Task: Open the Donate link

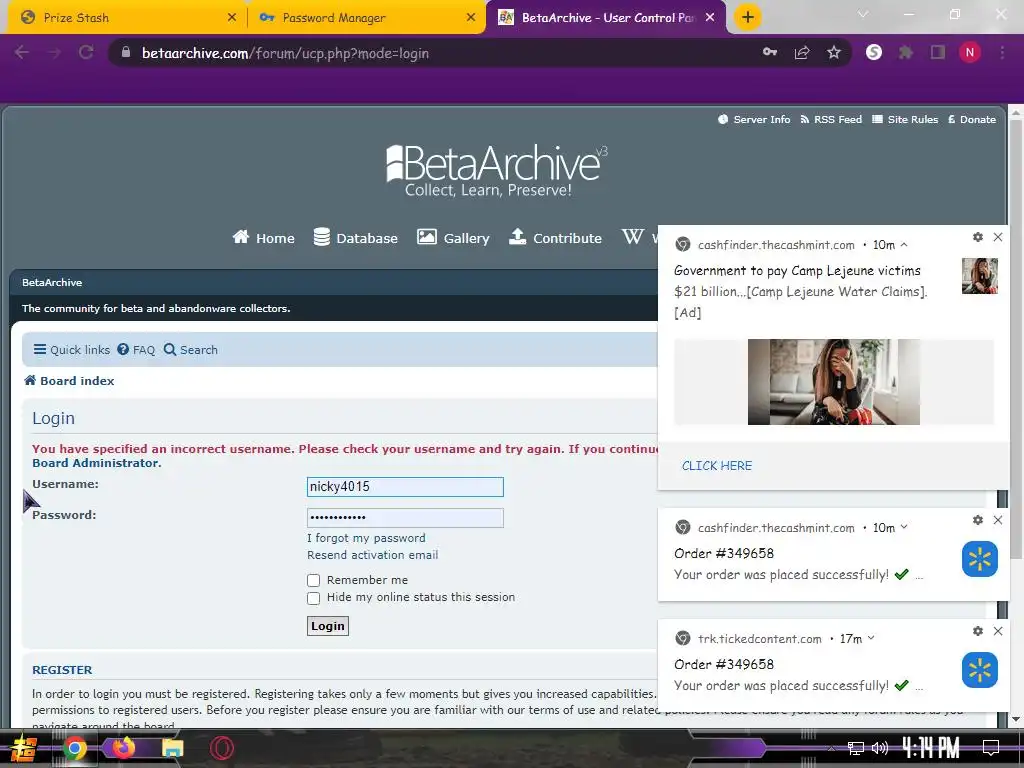Action: (x=972, y=120)
